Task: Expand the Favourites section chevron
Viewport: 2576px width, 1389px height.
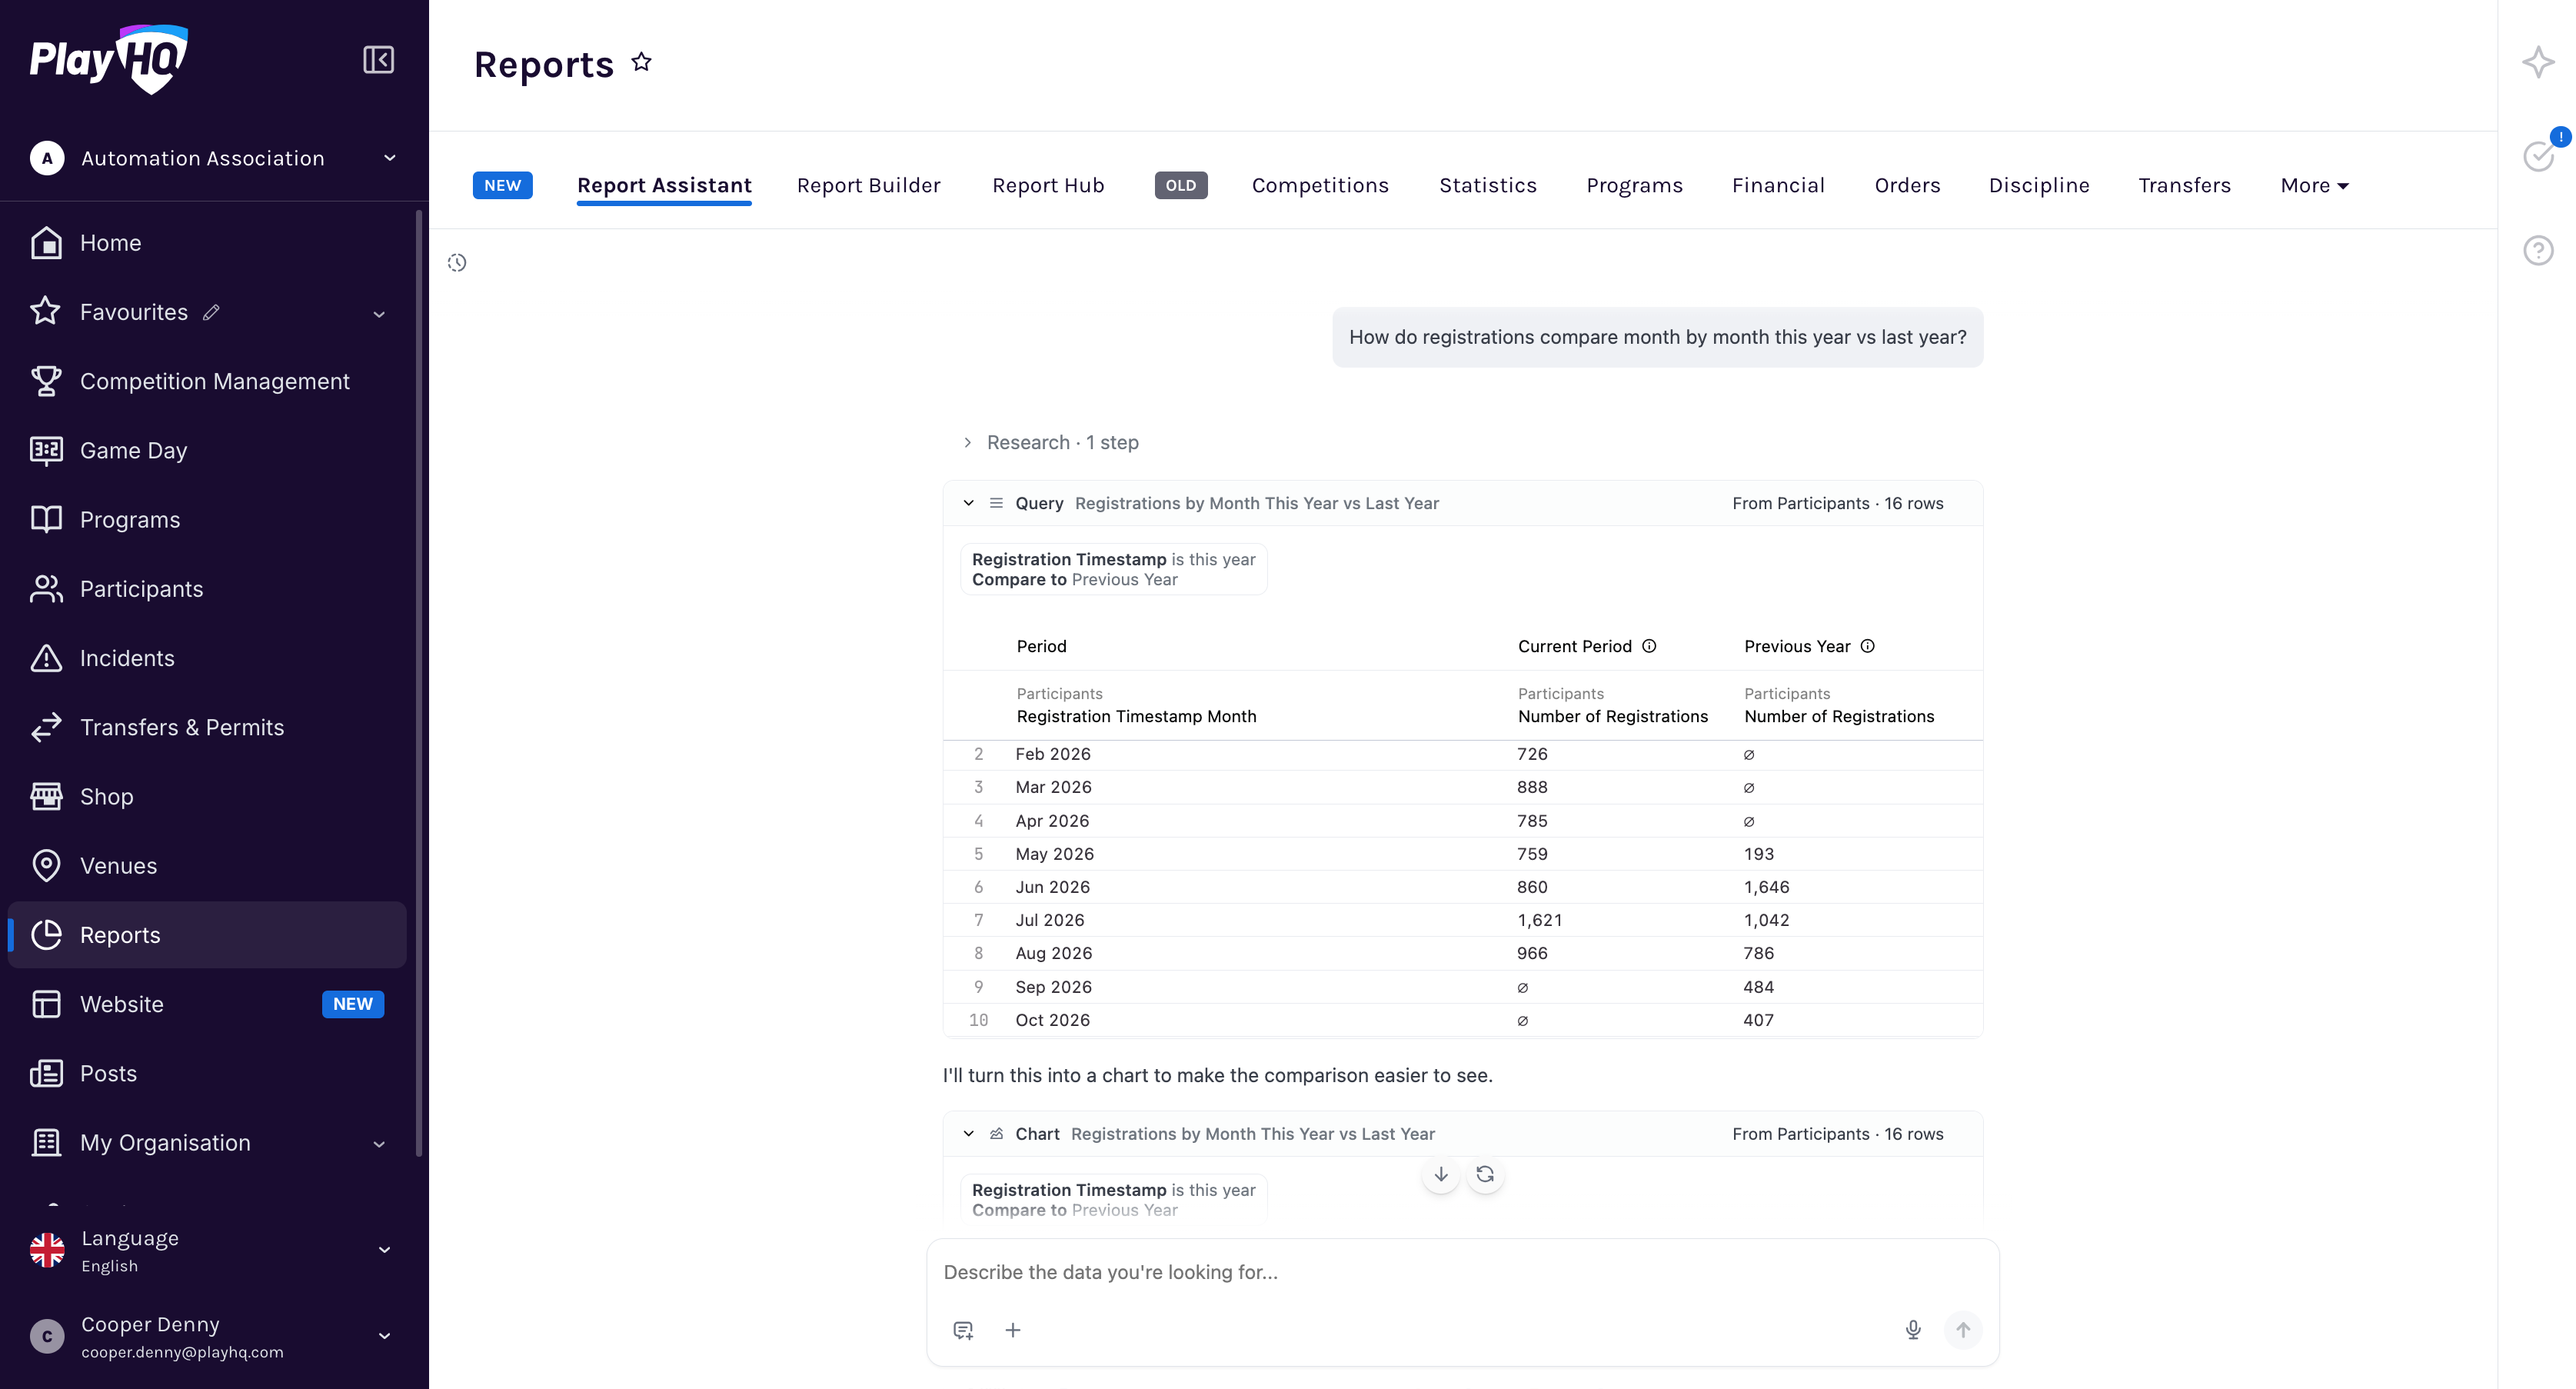Action: [379, 314]
